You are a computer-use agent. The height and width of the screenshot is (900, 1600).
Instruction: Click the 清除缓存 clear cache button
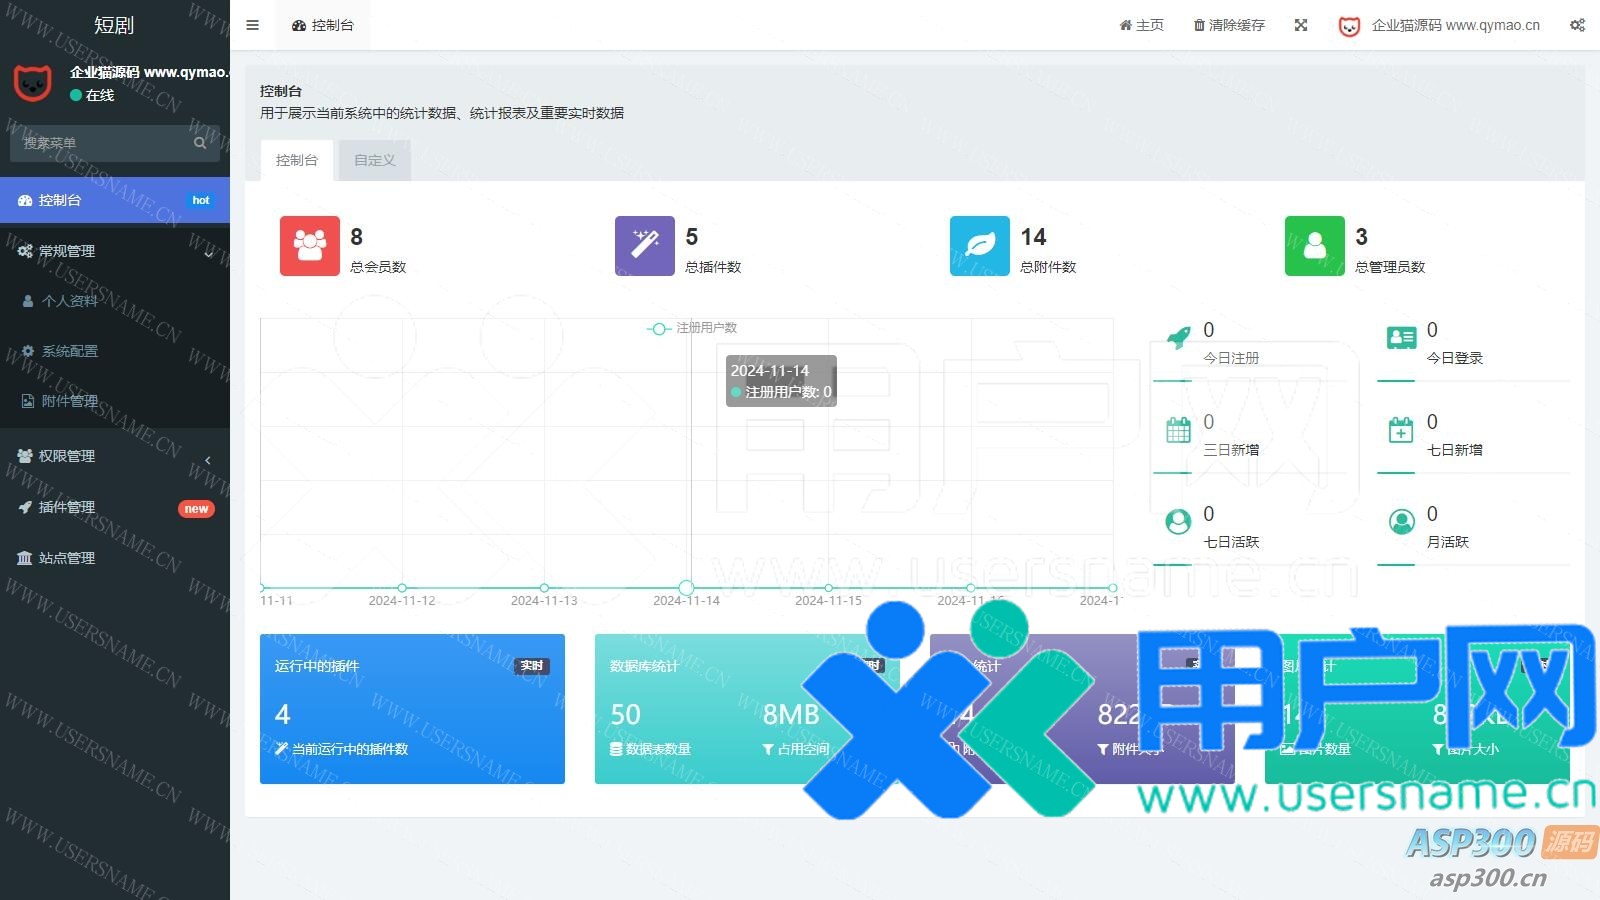[1229, 25]
